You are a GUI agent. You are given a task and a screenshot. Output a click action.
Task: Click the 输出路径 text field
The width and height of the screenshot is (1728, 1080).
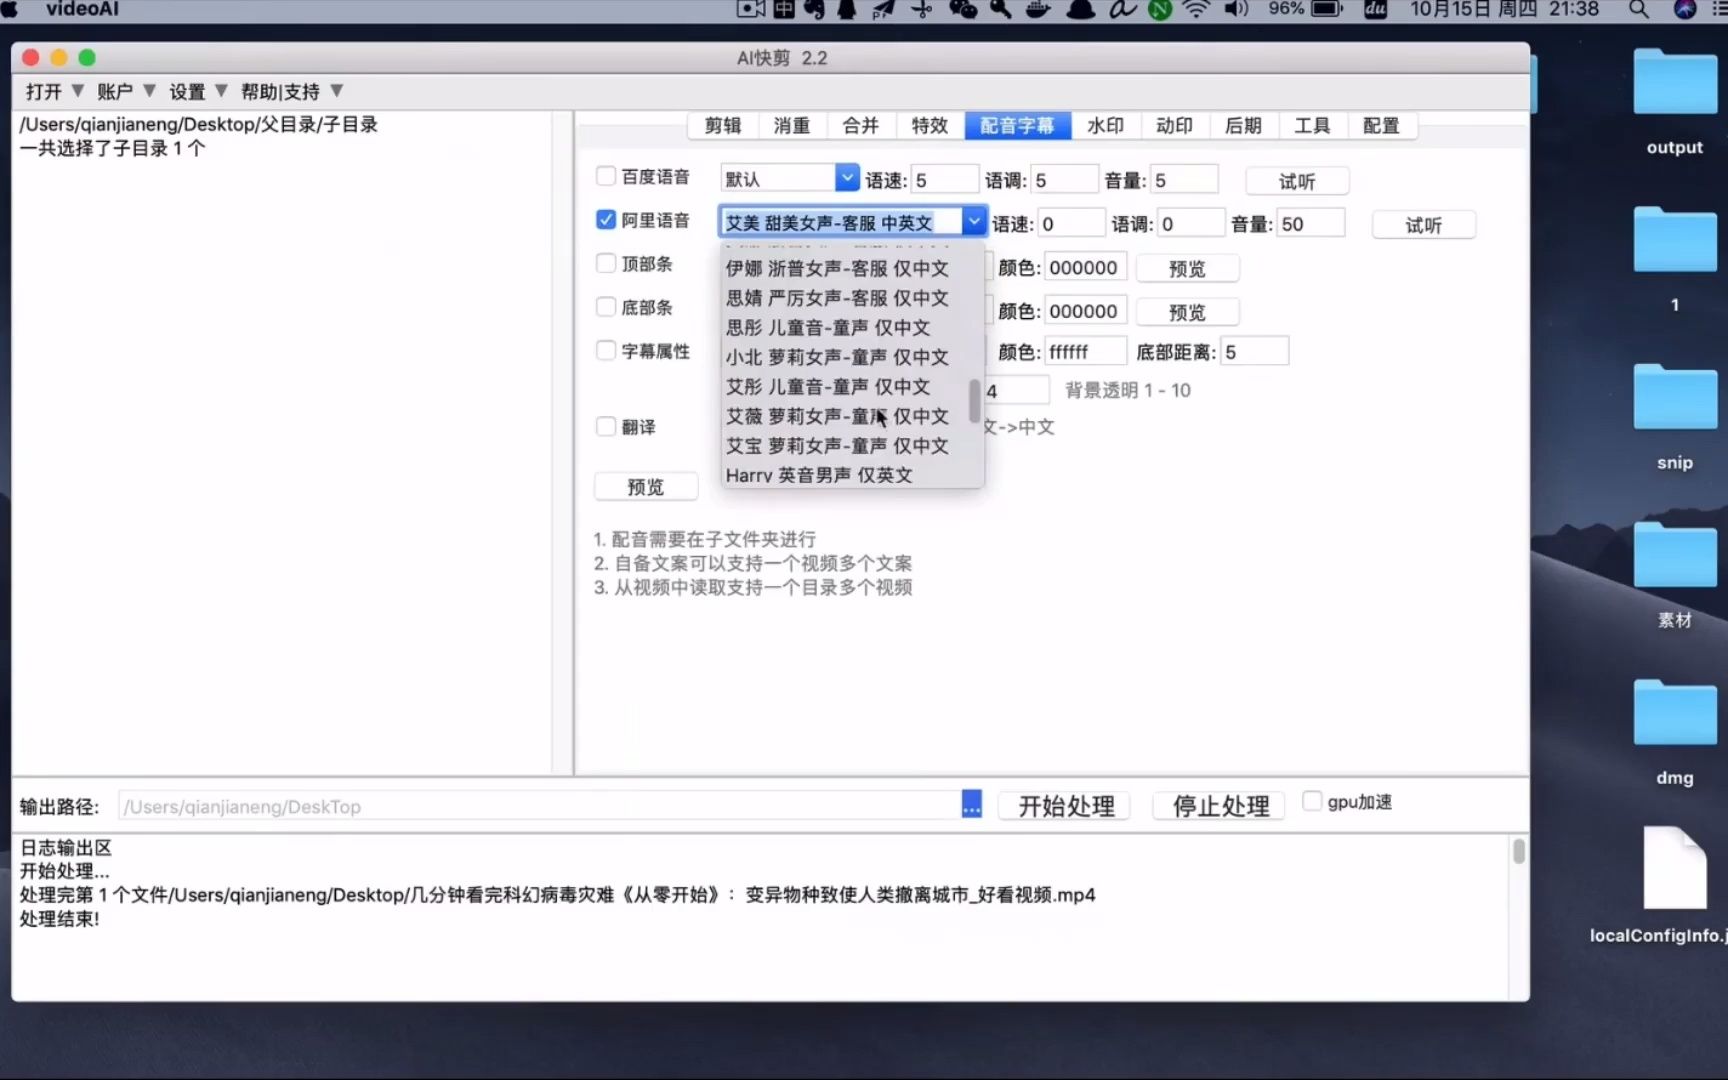[x=539, y=806]
